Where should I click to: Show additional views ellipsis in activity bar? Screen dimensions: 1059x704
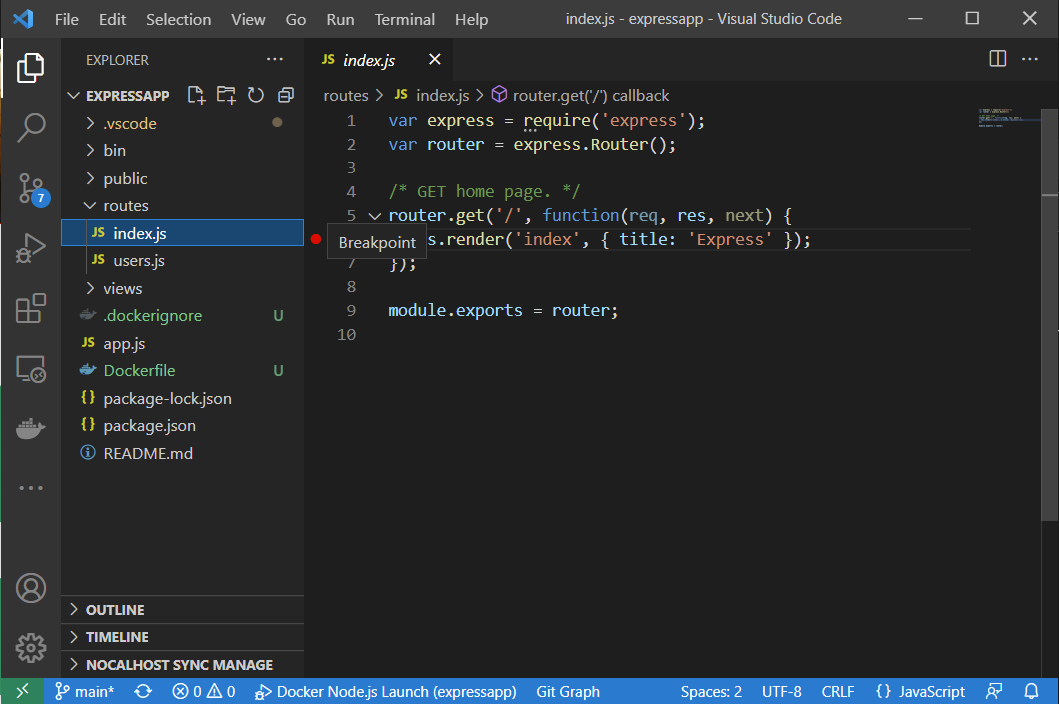click(x=30, y=487)
